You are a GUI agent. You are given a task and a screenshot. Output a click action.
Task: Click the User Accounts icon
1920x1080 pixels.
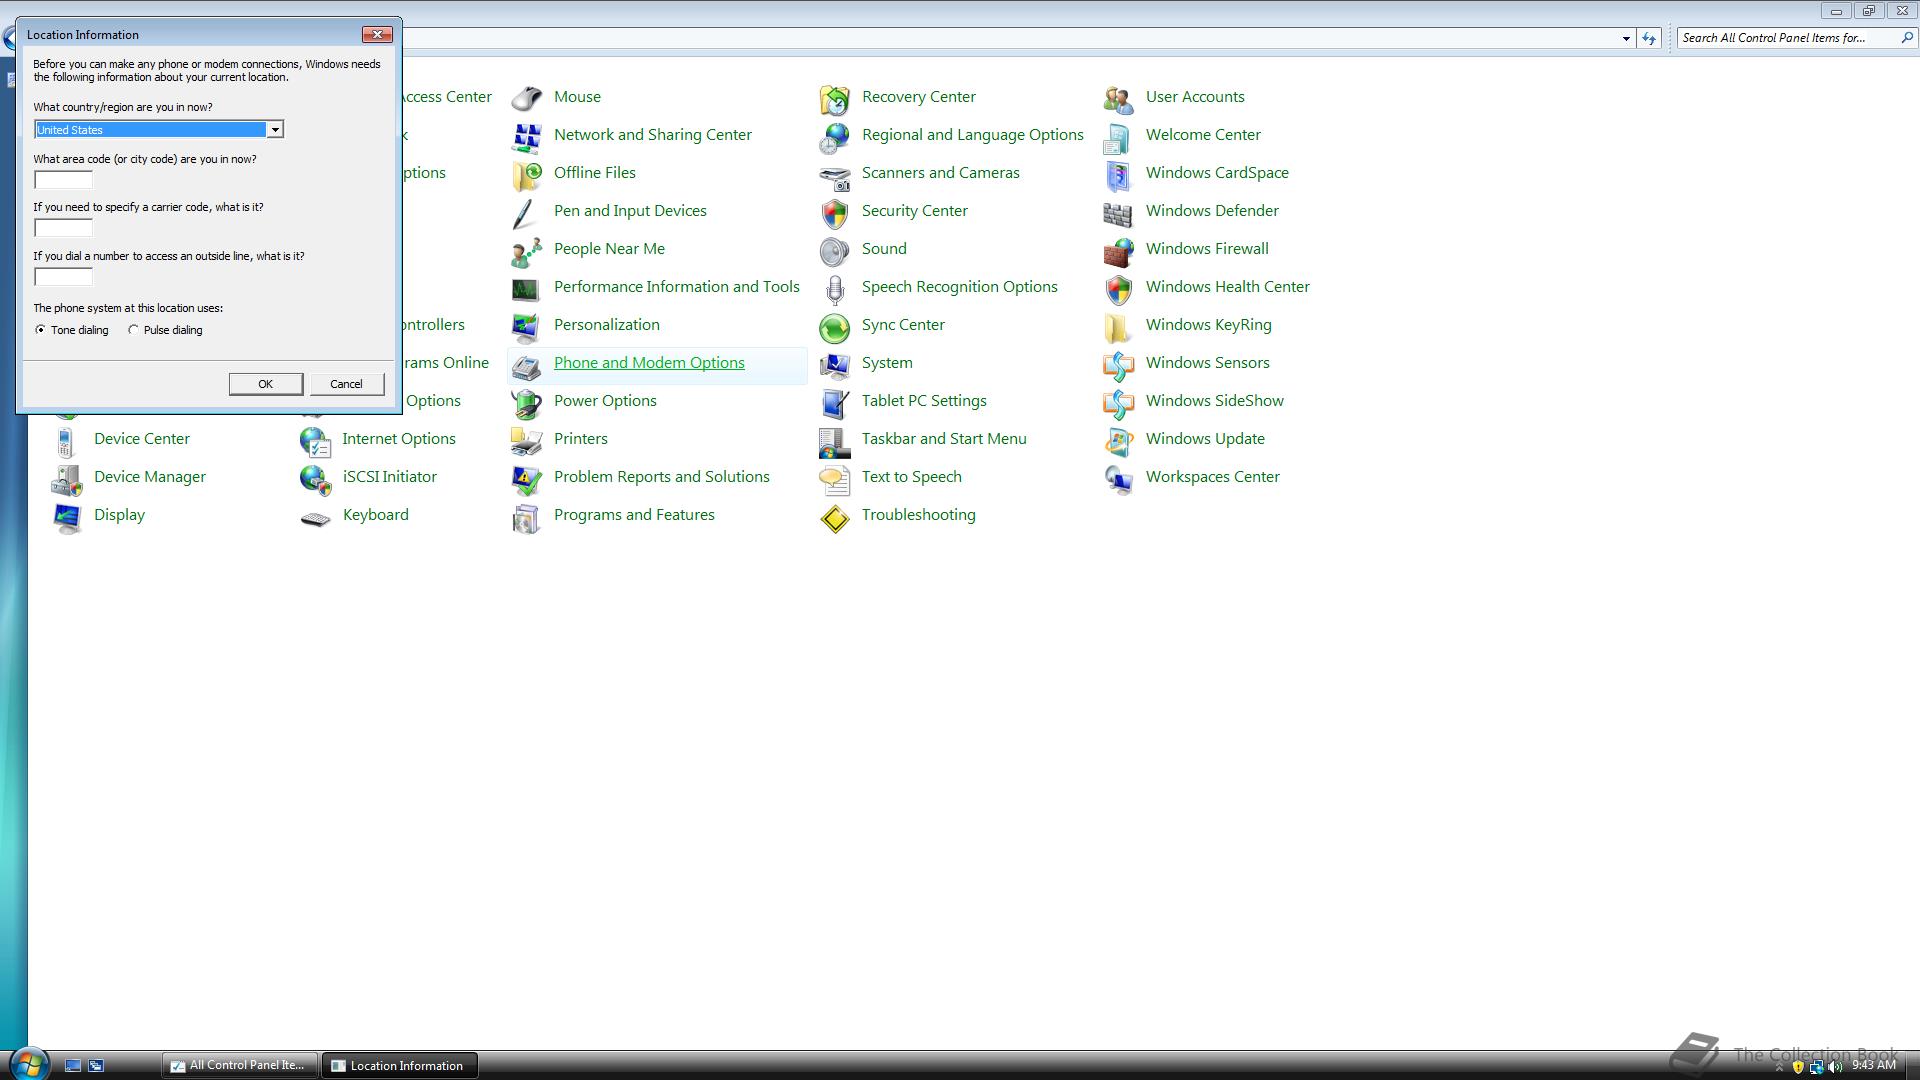click(1118, 98)
